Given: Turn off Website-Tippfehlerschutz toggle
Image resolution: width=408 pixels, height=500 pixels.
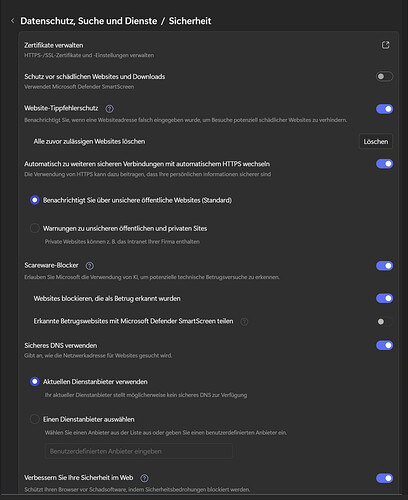Looking at the screenshot, I should click(x=384, y=109).
